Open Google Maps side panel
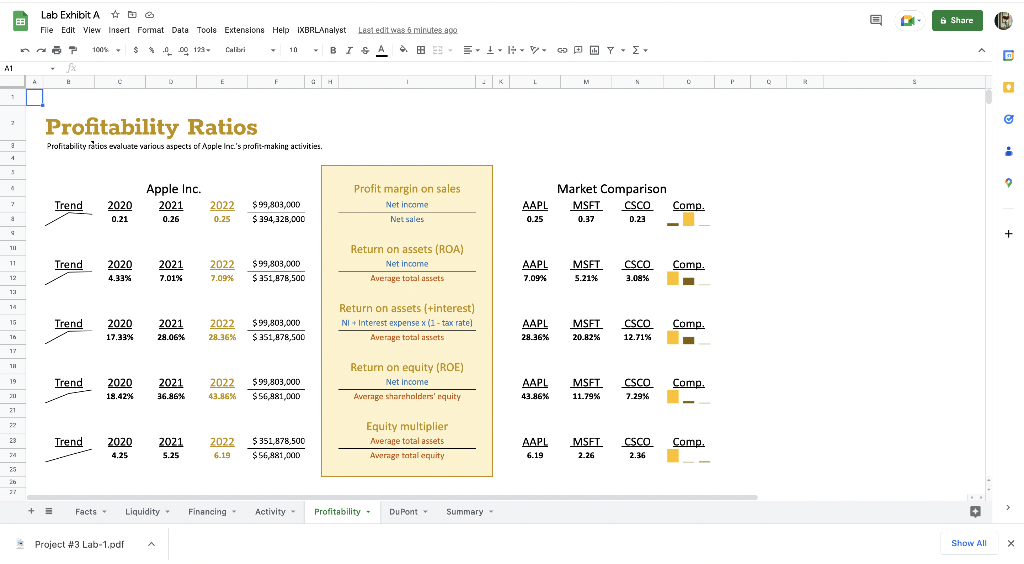This screenshot has width=1024, height=564. point(1008,183)
